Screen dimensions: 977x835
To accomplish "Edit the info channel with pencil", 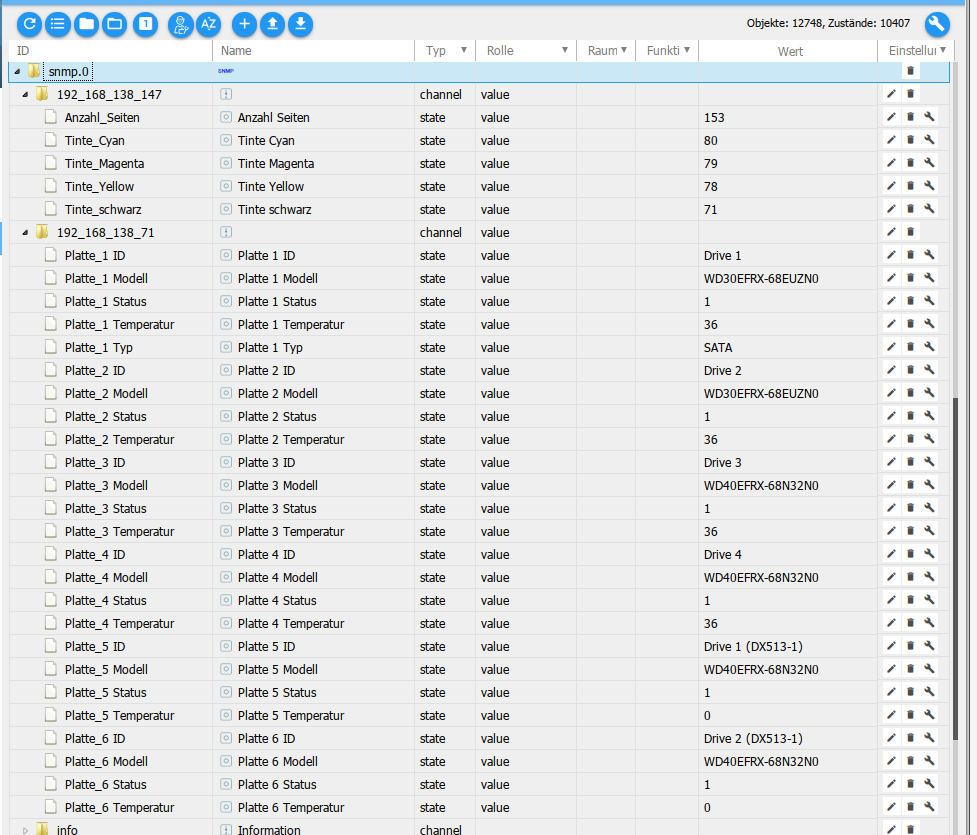I will [x=892, y=829].
